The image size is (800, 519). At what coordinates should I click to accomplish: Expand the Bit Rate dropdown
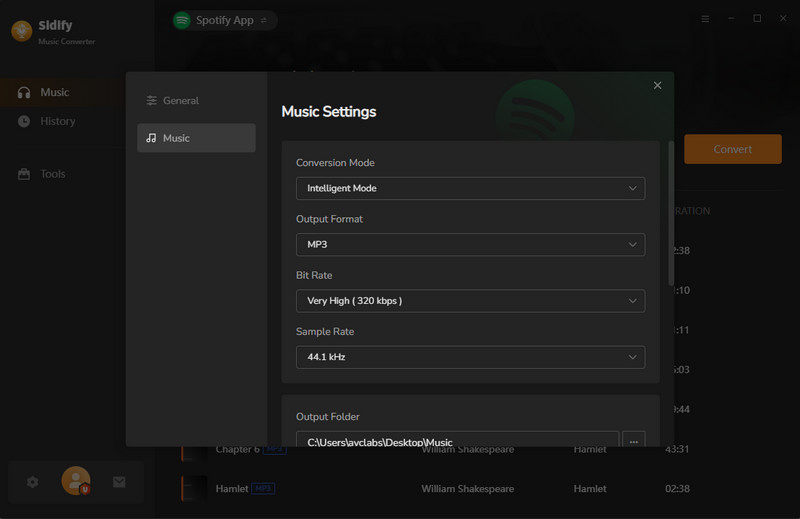point(470,301)
